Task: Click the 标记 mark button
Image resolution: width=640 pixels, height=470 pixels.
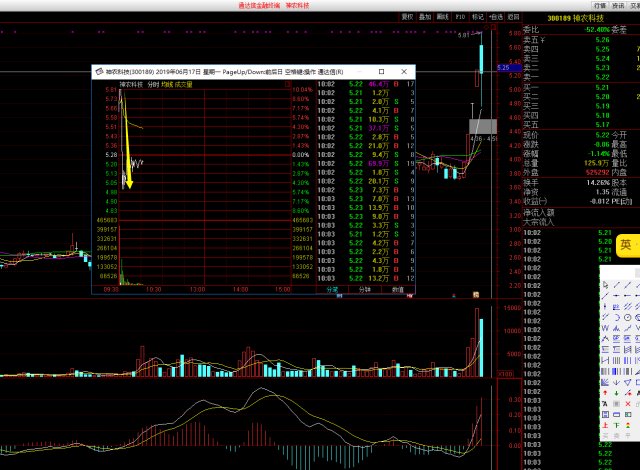Action: click(476, 17)
